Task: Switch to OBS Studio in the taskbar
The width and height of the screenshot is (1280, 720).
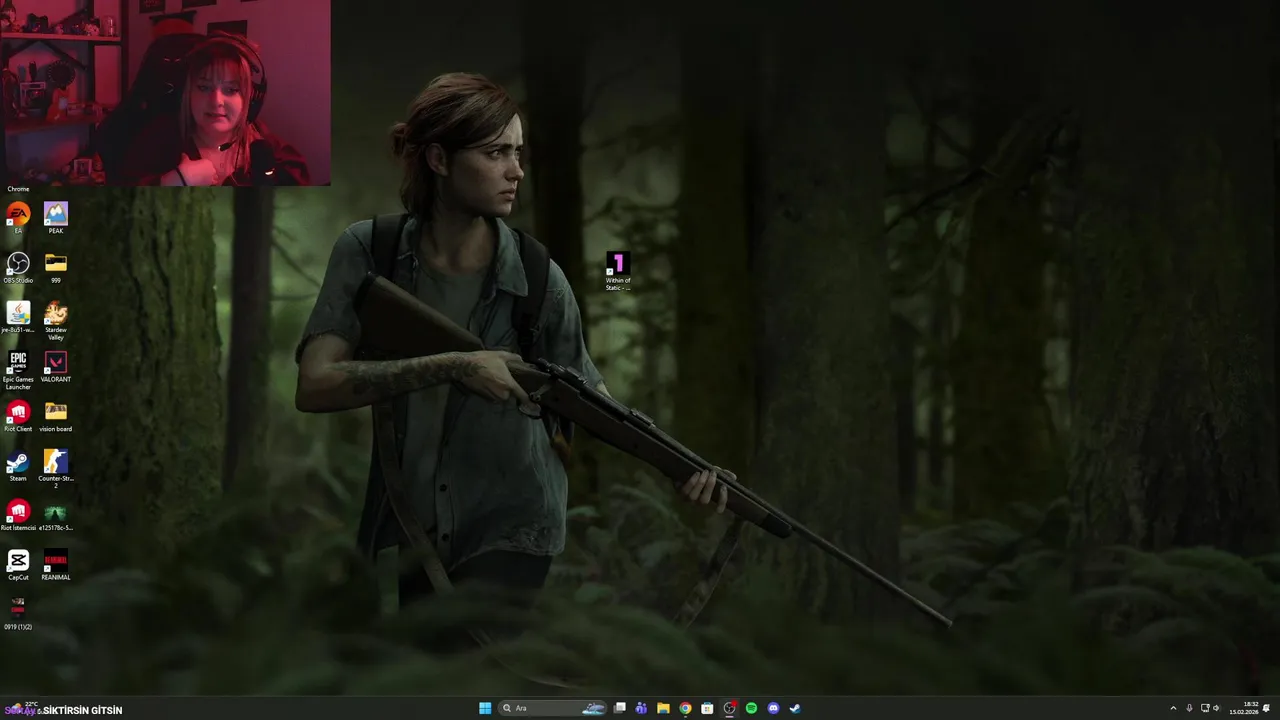Action: 729,708
